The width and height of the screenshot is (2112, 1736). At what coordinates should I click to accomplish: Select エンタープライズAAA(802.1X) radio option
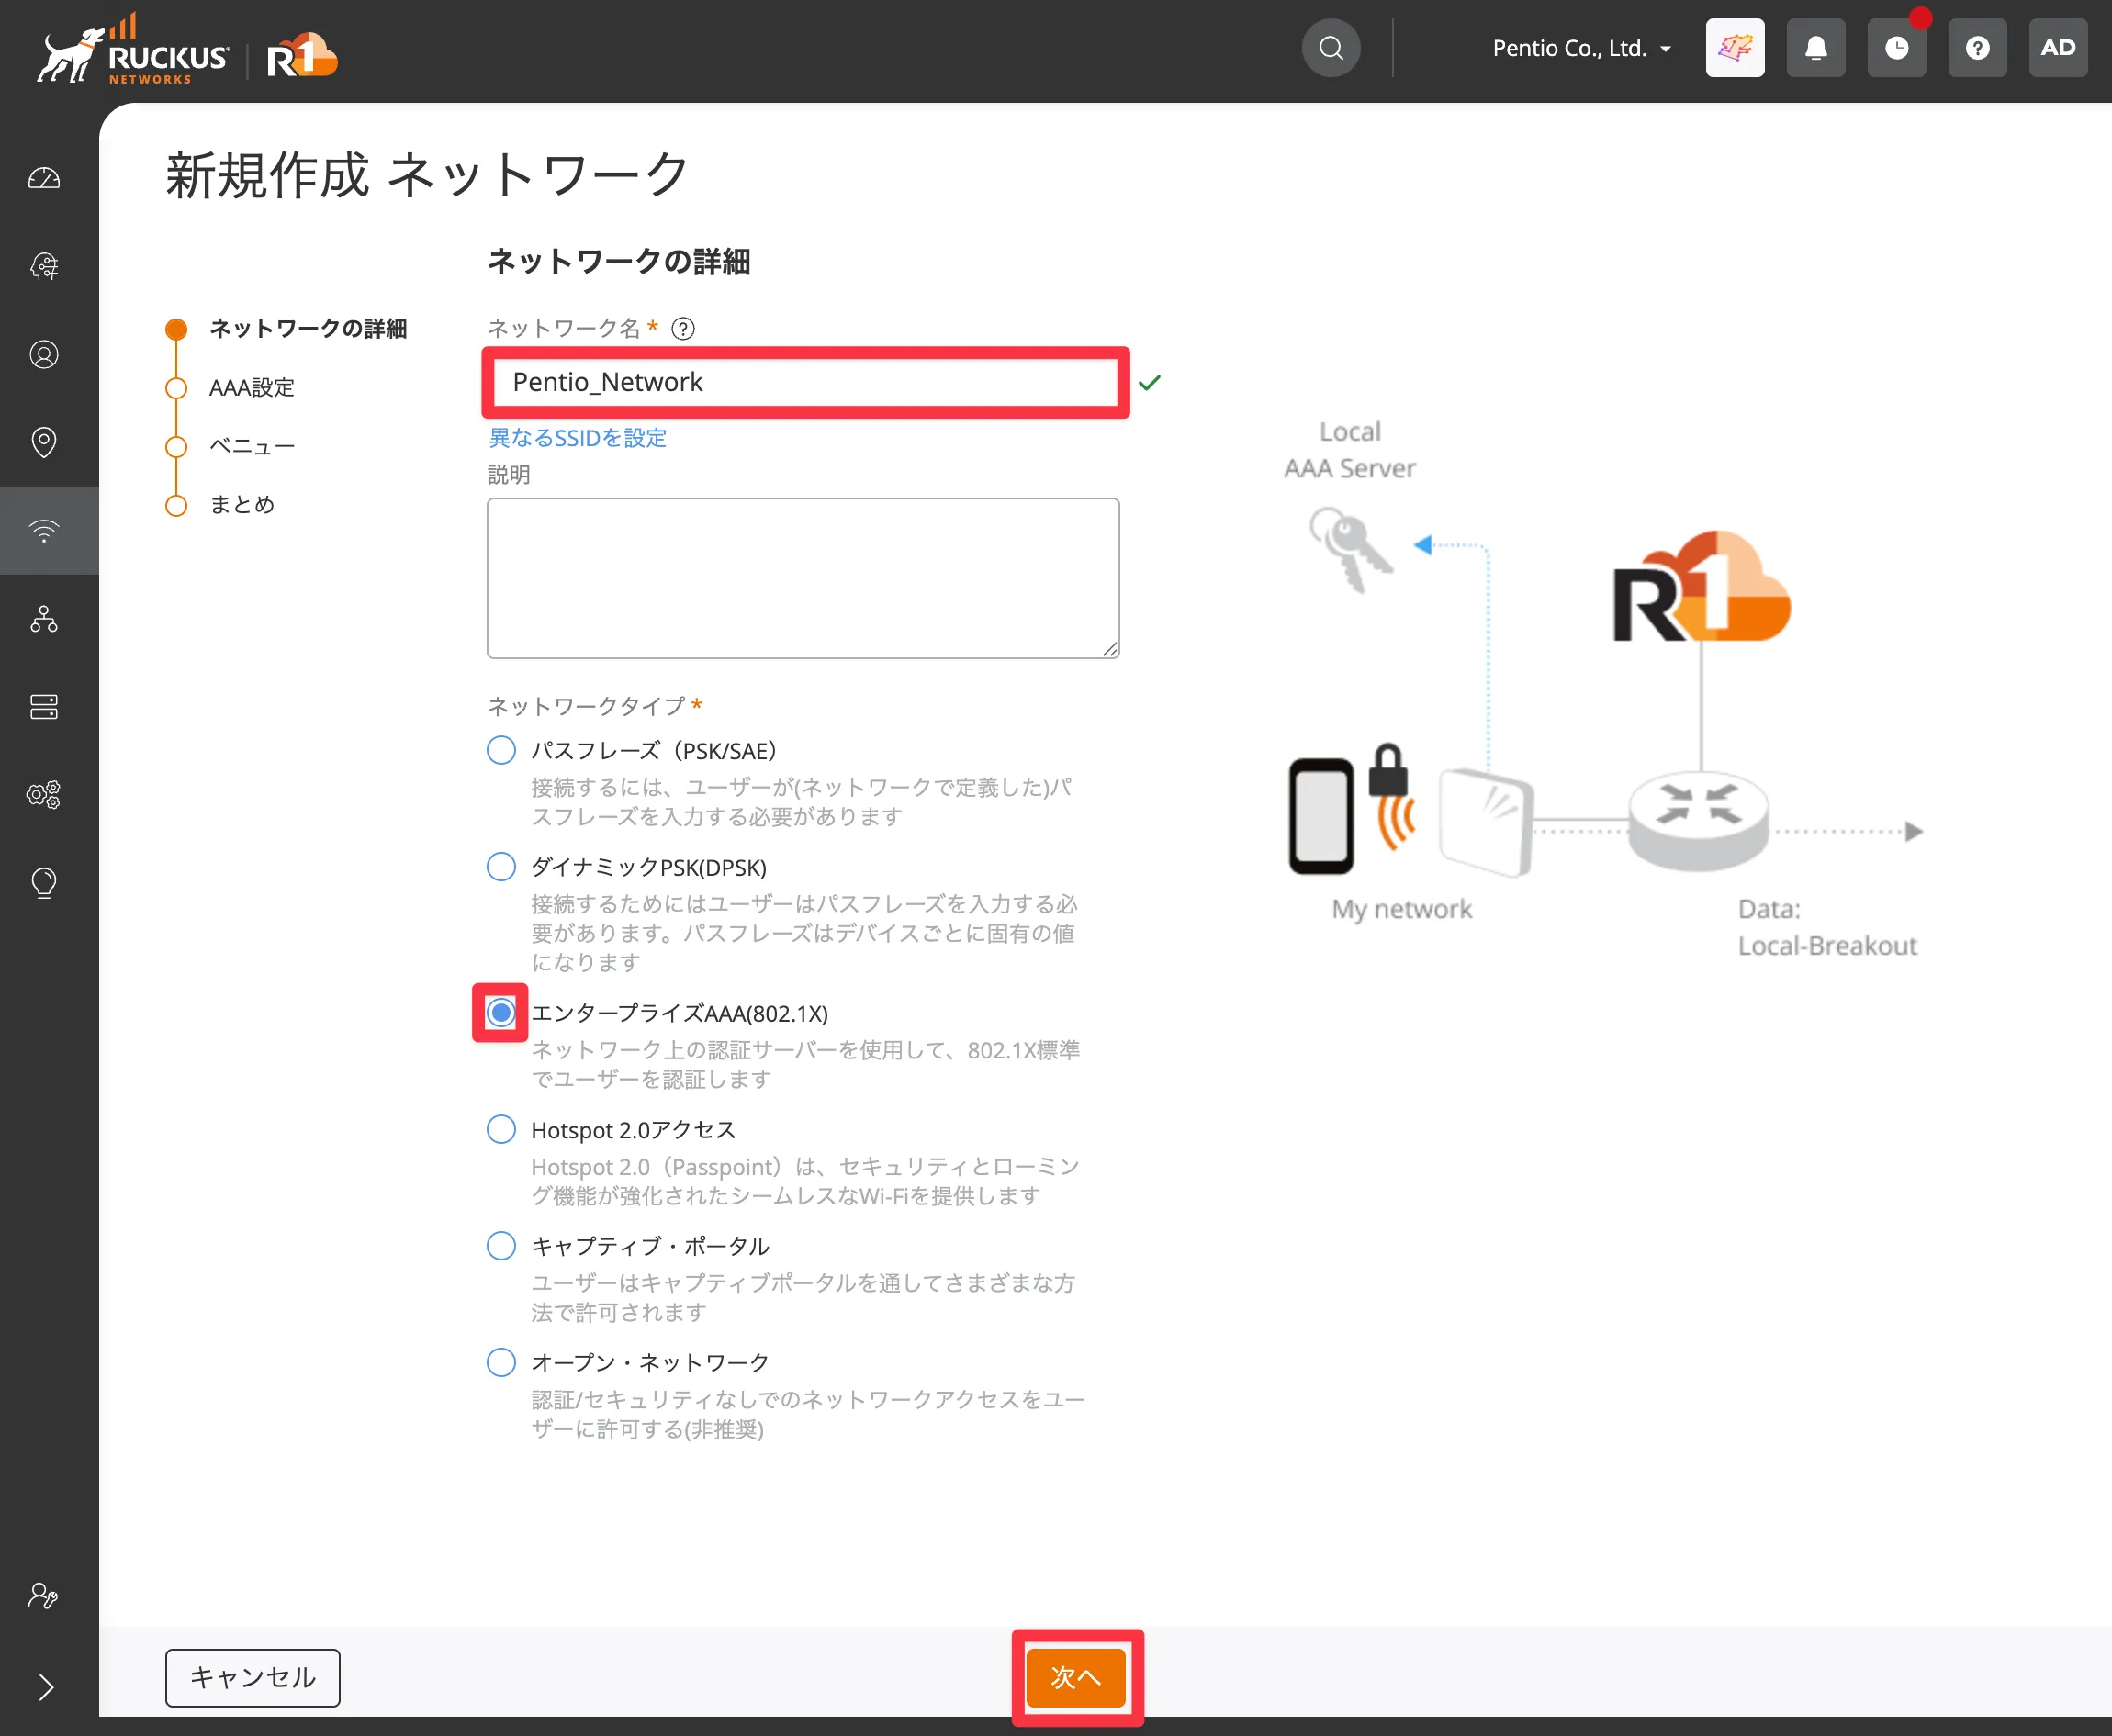pyautogui.click(x=501, y=1013)
